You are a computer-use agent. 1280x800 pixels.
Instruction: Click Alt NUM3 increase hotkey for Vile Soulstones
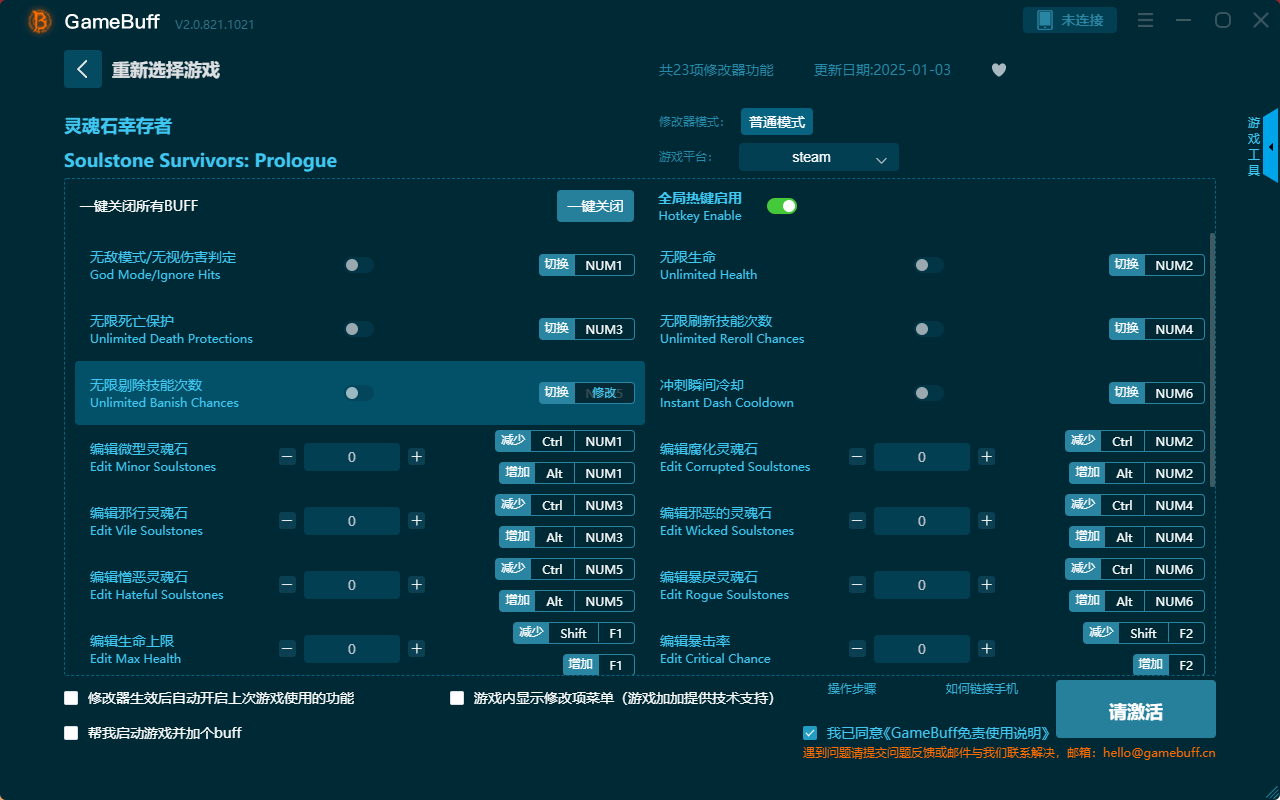[x=567, y=537]
